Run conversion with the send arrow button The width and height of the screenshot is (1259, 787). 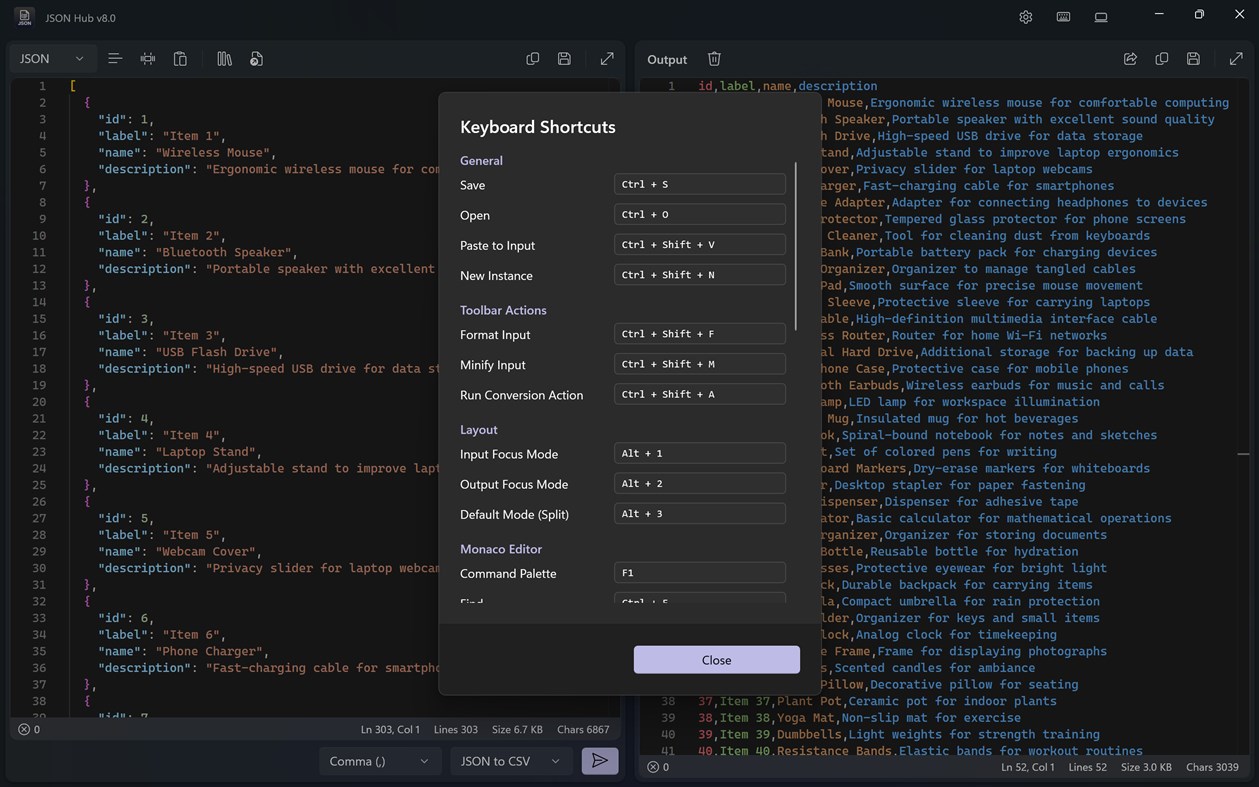[600, 761]
